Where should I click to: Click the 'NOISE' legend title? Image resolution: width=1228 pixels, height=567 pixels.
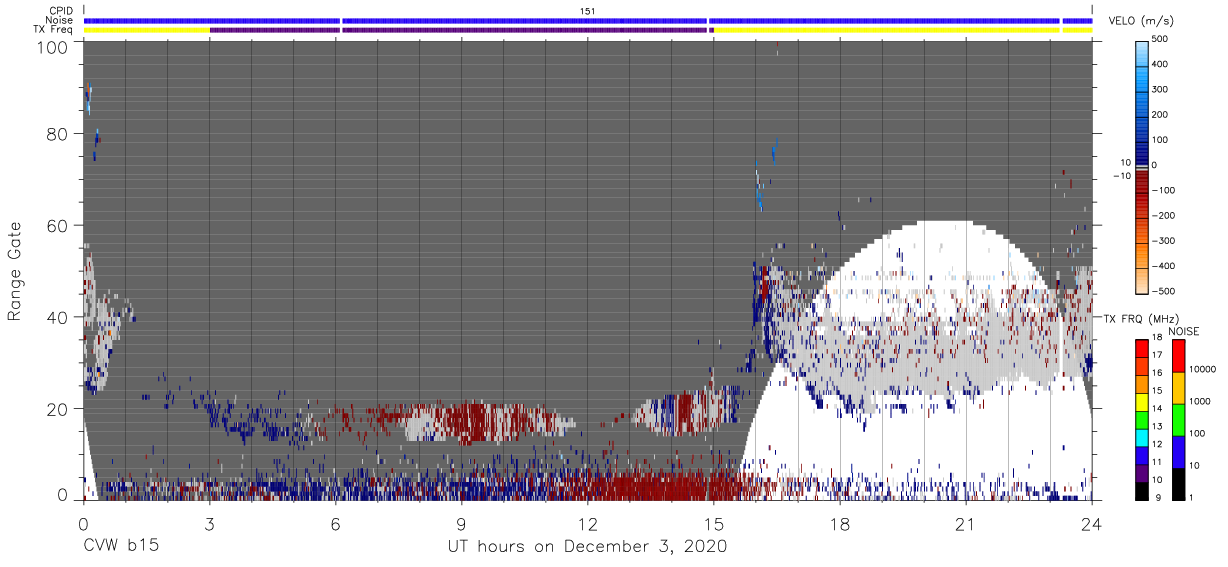coord(1183,331)
